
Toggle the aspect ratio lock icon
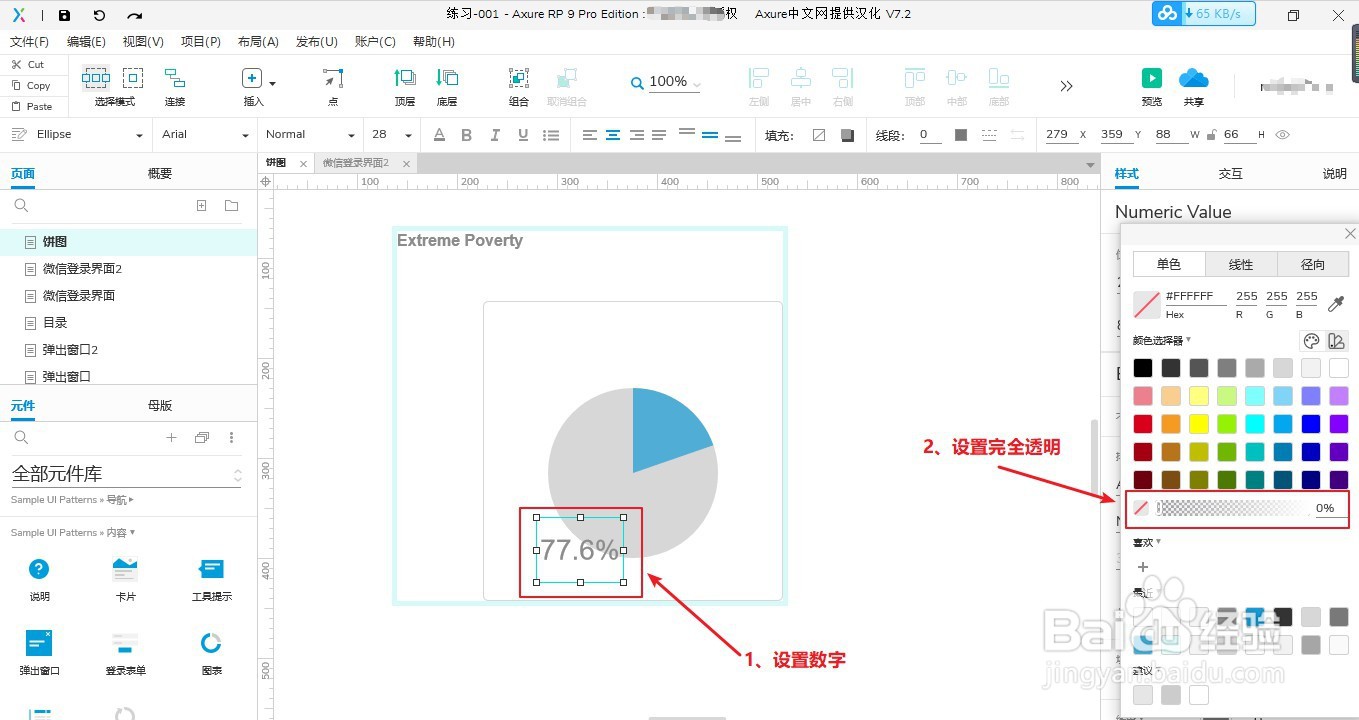click(1212, 135)
